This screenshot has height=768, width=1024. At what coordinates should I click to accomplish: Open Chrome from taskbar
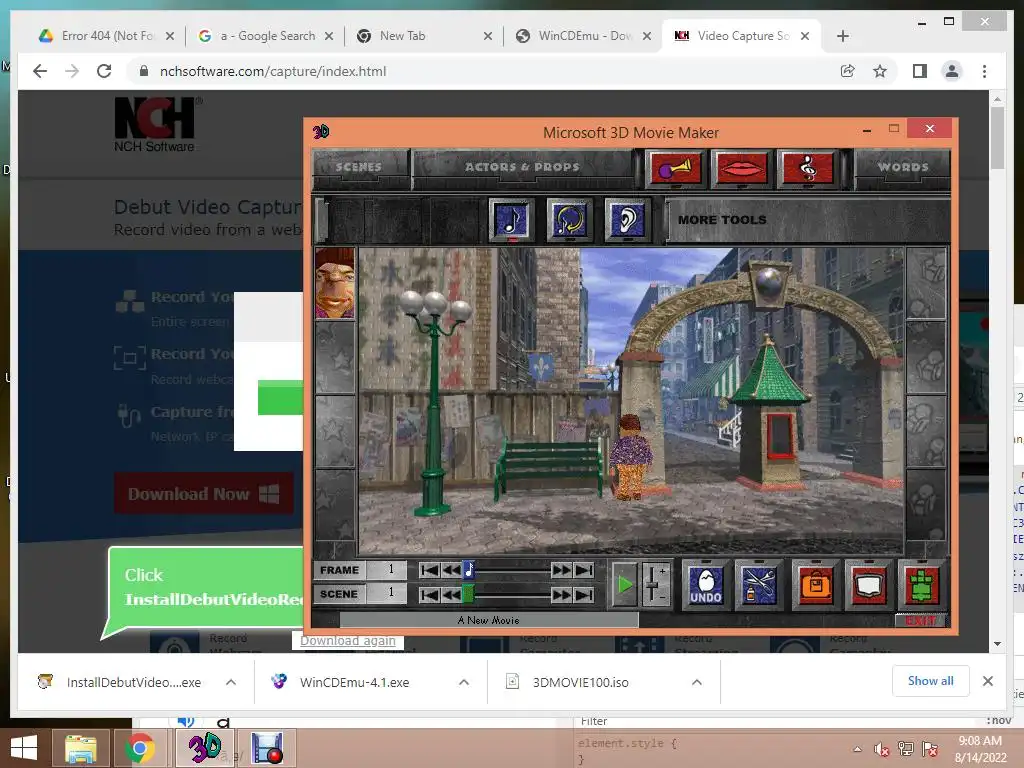[x=140, y=748]
